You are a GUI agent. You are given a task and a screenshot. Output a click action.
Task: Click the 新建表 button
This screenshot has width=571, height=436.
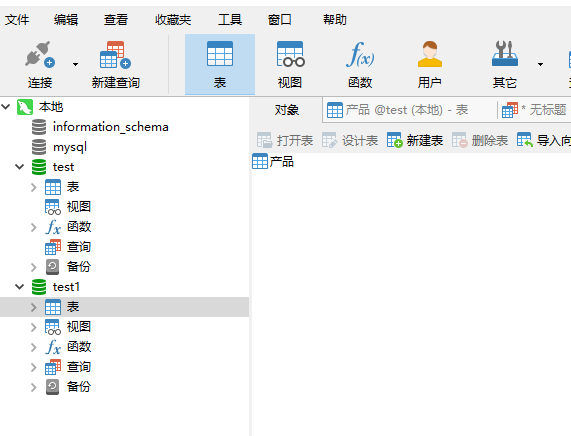click(415, 140)
